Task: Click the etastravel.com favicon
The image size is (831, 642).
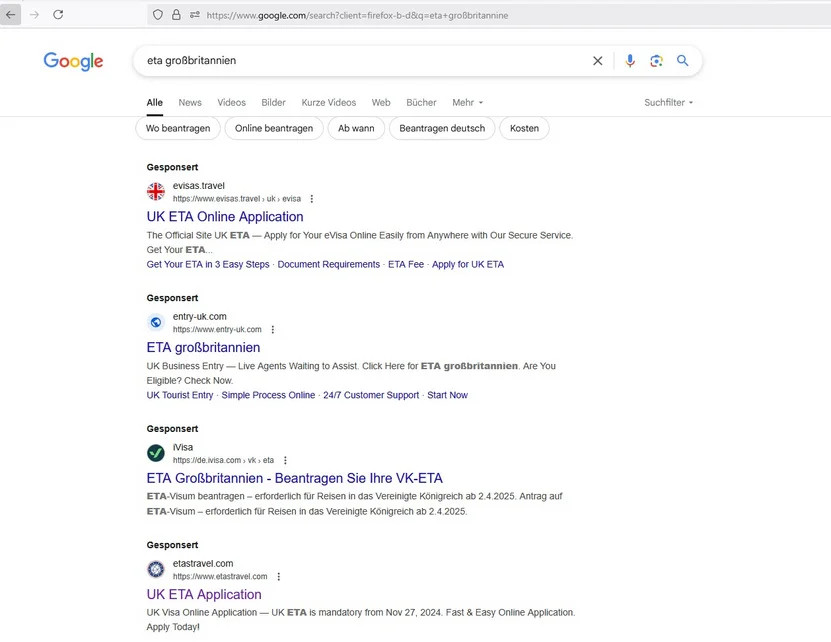Action: click(156, 569)
